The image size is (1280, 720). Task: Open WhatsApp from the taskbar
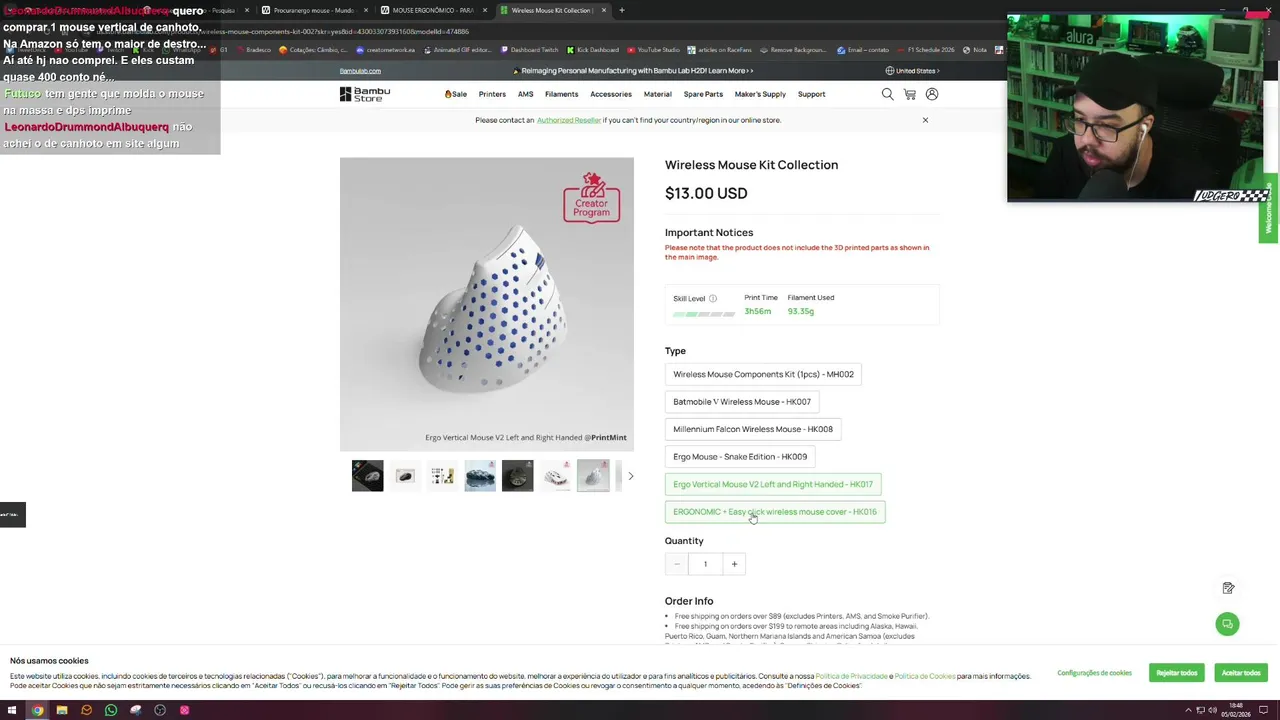(111, 710)
